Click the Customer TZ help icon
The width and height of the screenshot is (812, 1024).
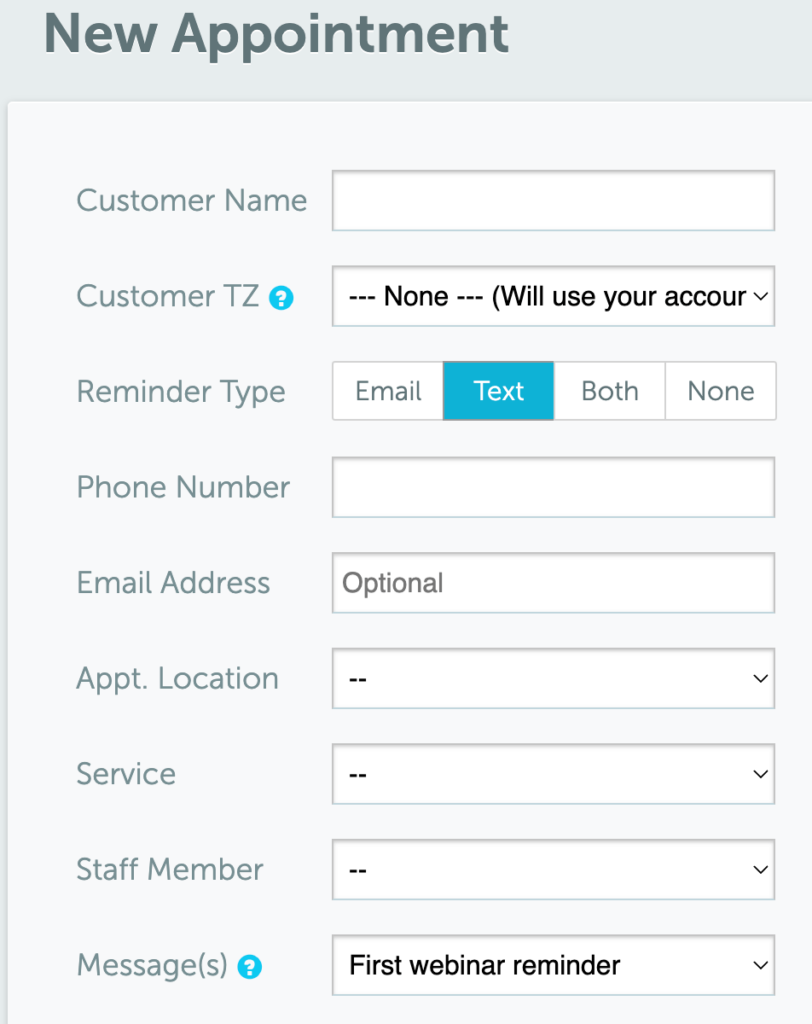coord(281,297)
